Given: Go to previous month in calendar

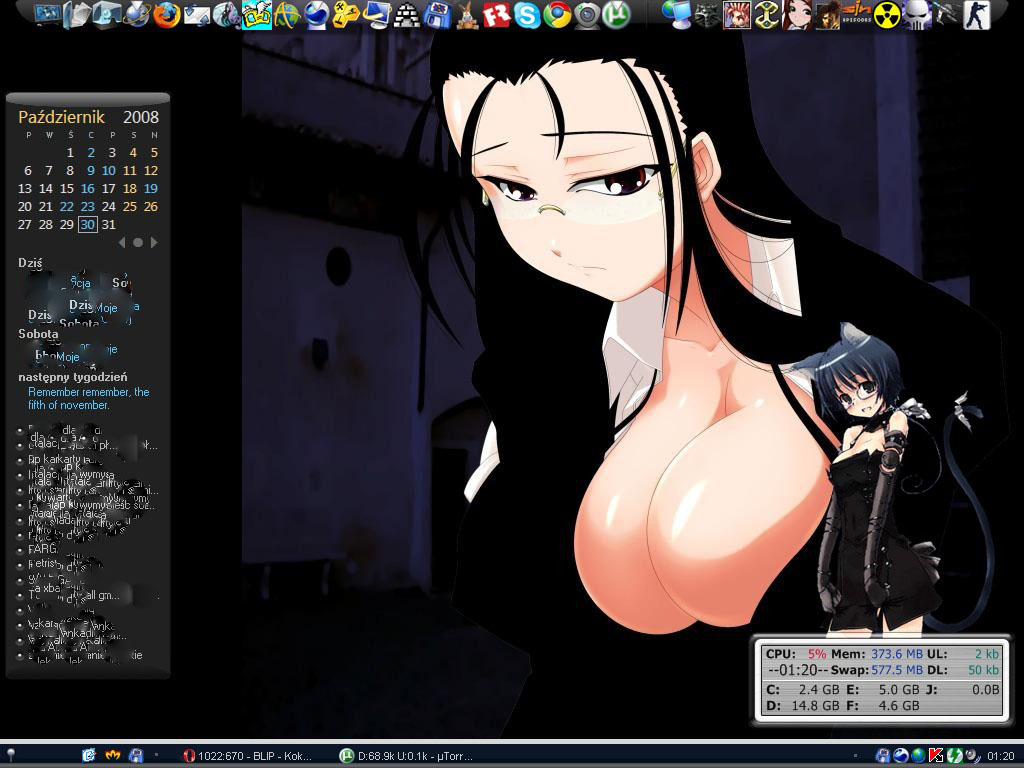Looking at the screenshot, I should click(122, 242).
